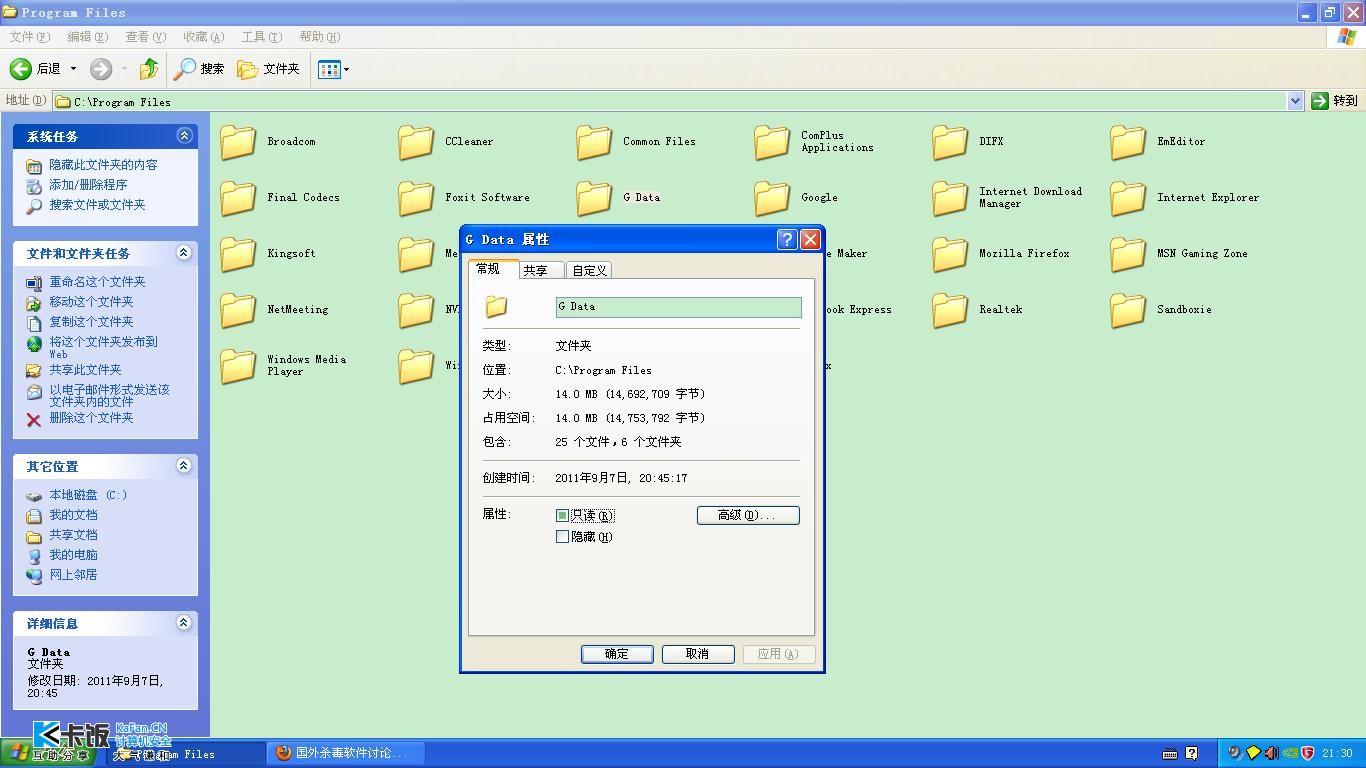Click the Start button on taskbar
Viewport: 1366px width, 768px height.
pyautogui.click(x=47, y=753)
